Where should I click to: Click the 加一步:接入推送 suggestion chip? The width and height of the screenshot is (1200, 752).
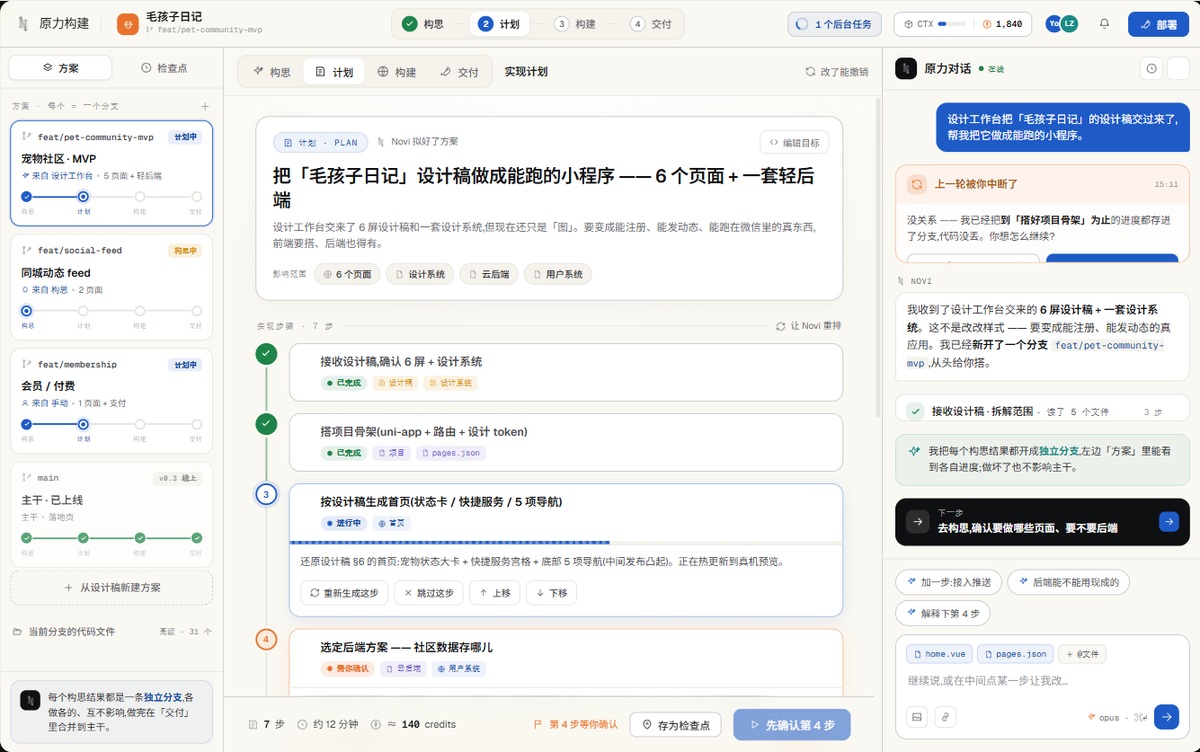947,582
